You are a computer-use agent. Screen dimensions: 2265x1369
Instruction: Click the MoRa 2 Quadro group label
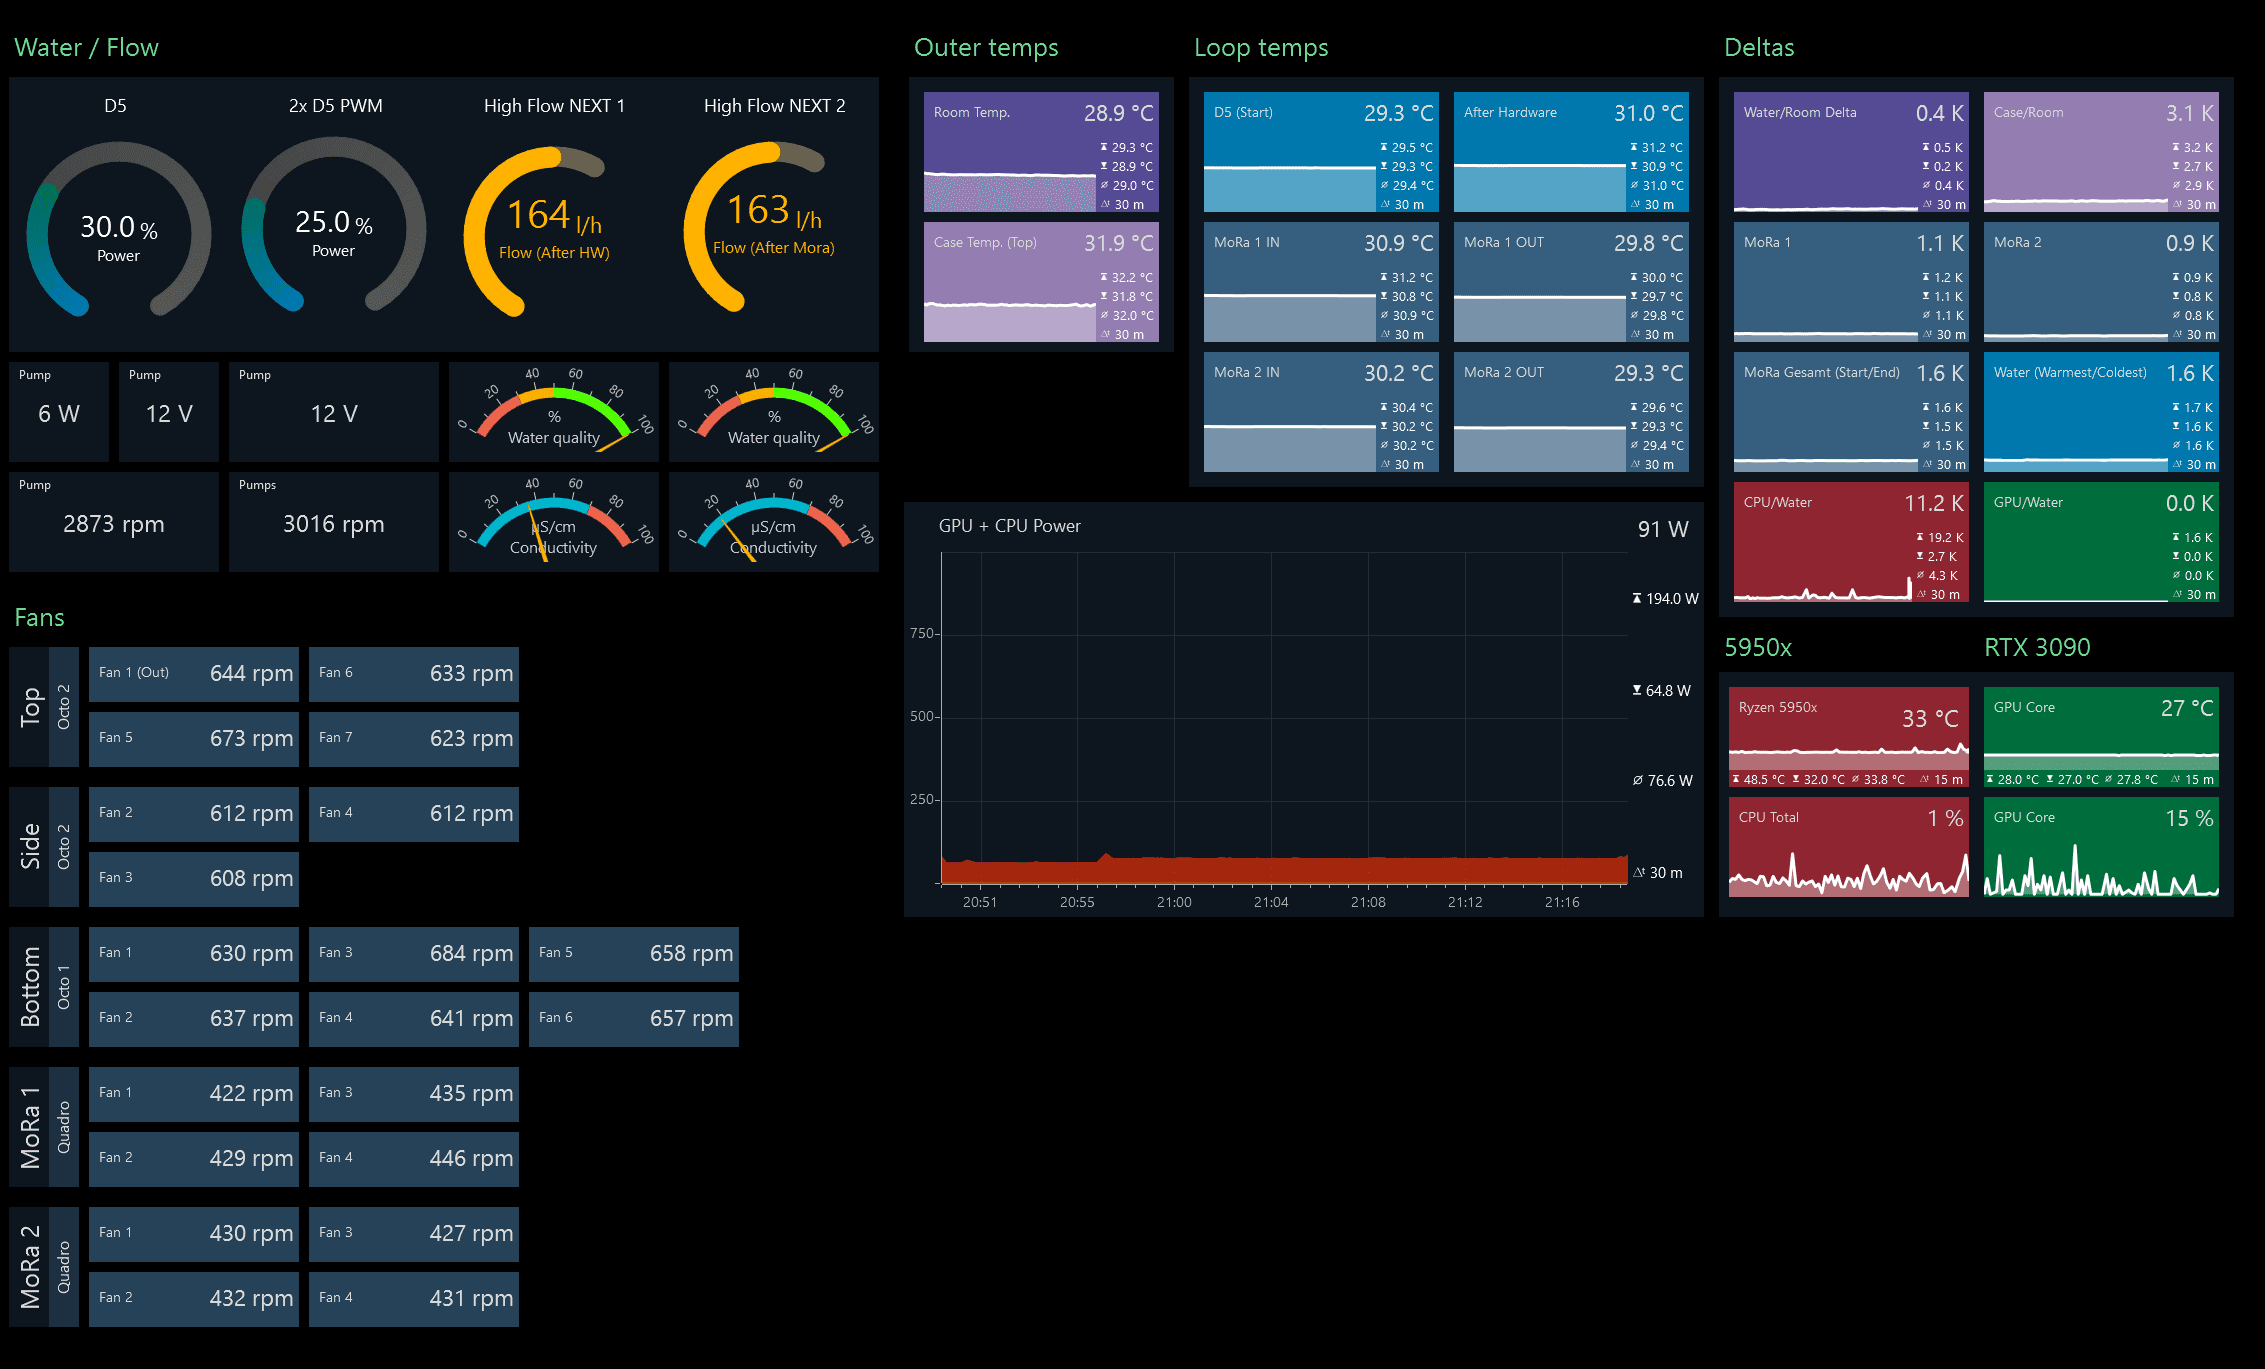pyautogui.click(x=44, y=1267)
